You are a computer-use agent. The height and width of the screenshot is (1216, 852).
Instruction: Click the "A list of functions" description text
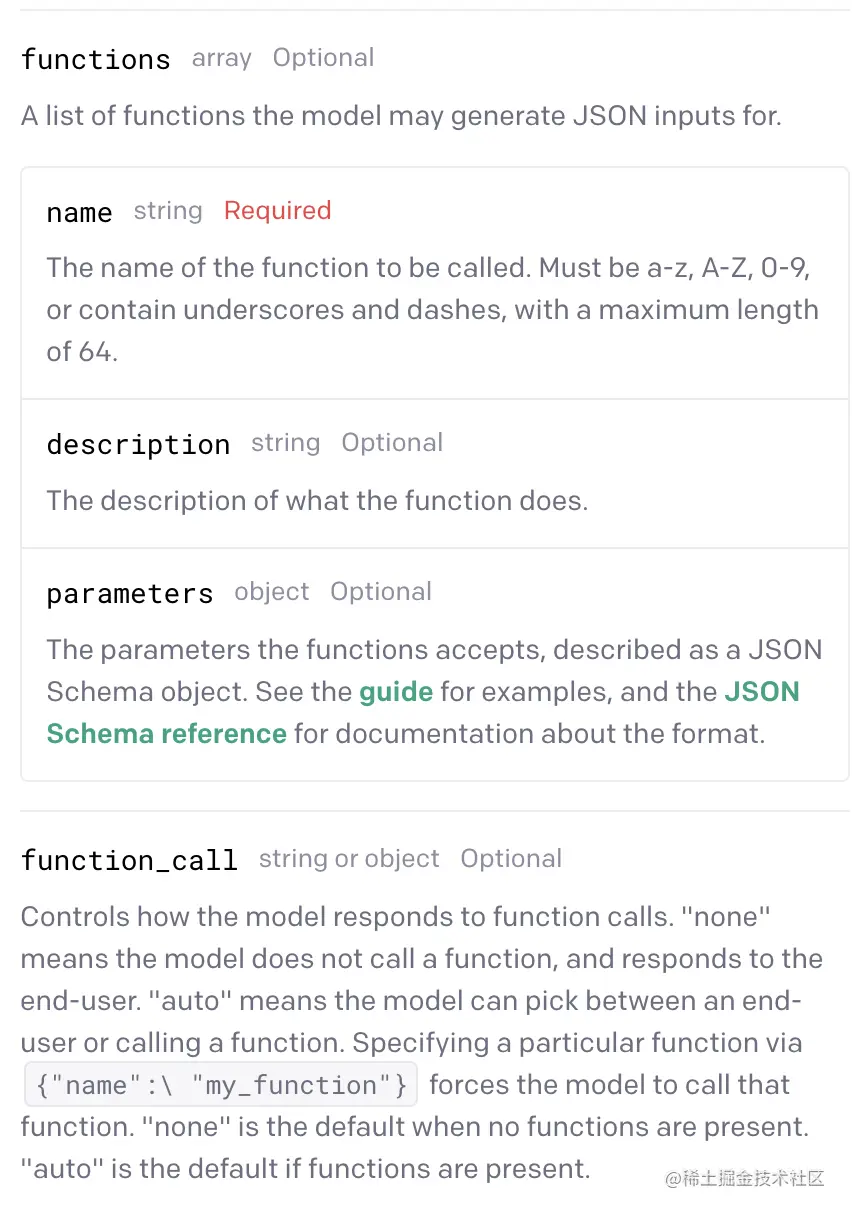point(401,116)
